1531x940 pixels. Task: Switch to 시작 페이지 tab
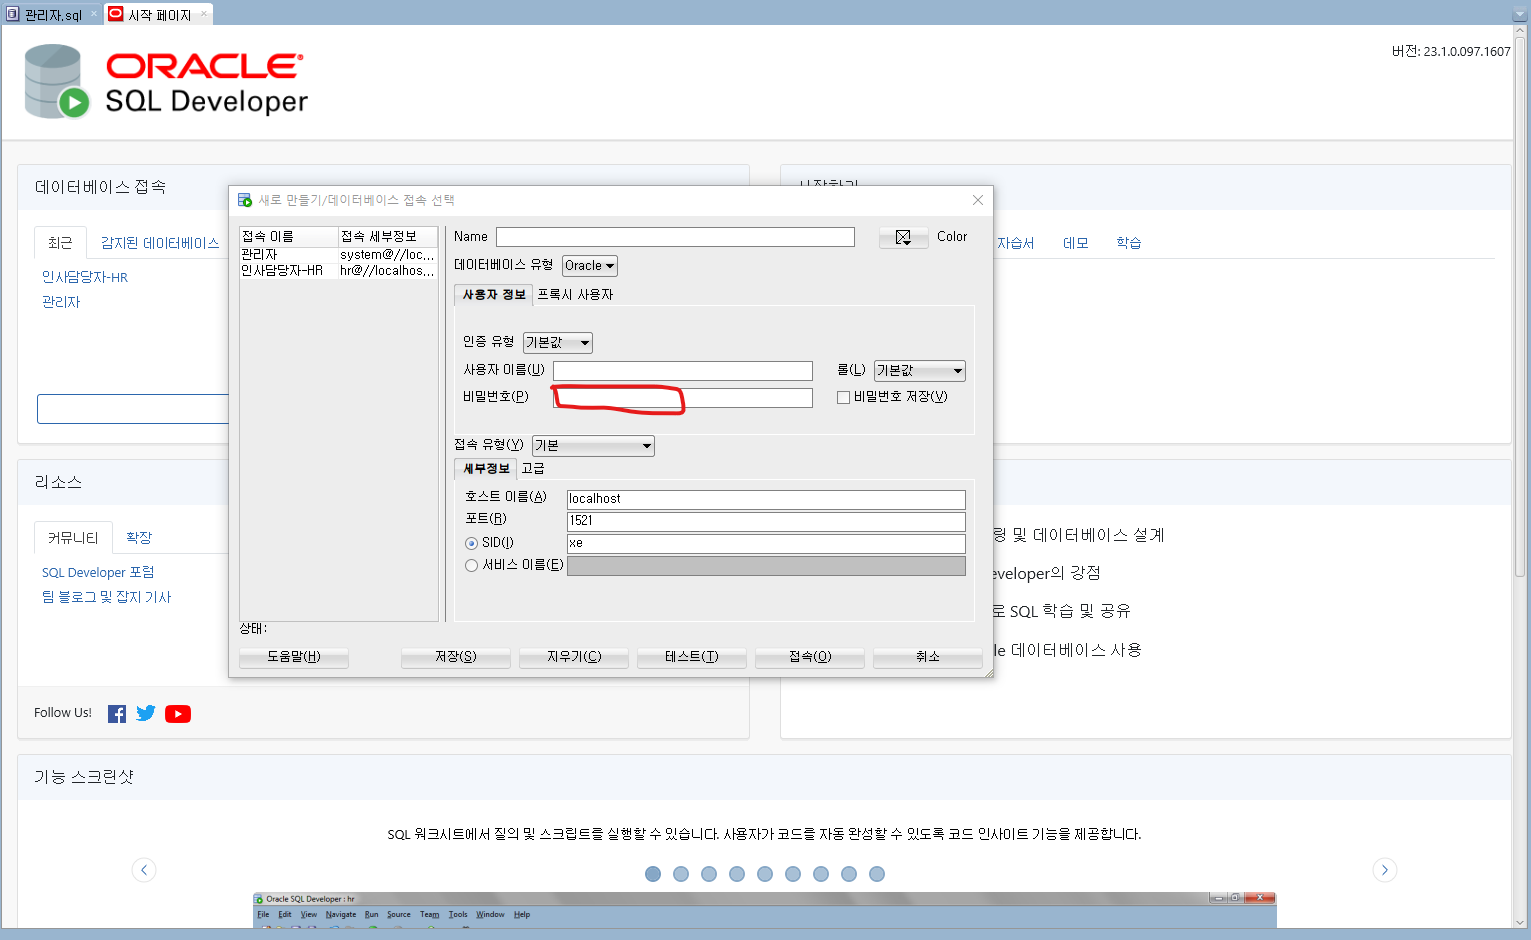(x=159, y=15)
